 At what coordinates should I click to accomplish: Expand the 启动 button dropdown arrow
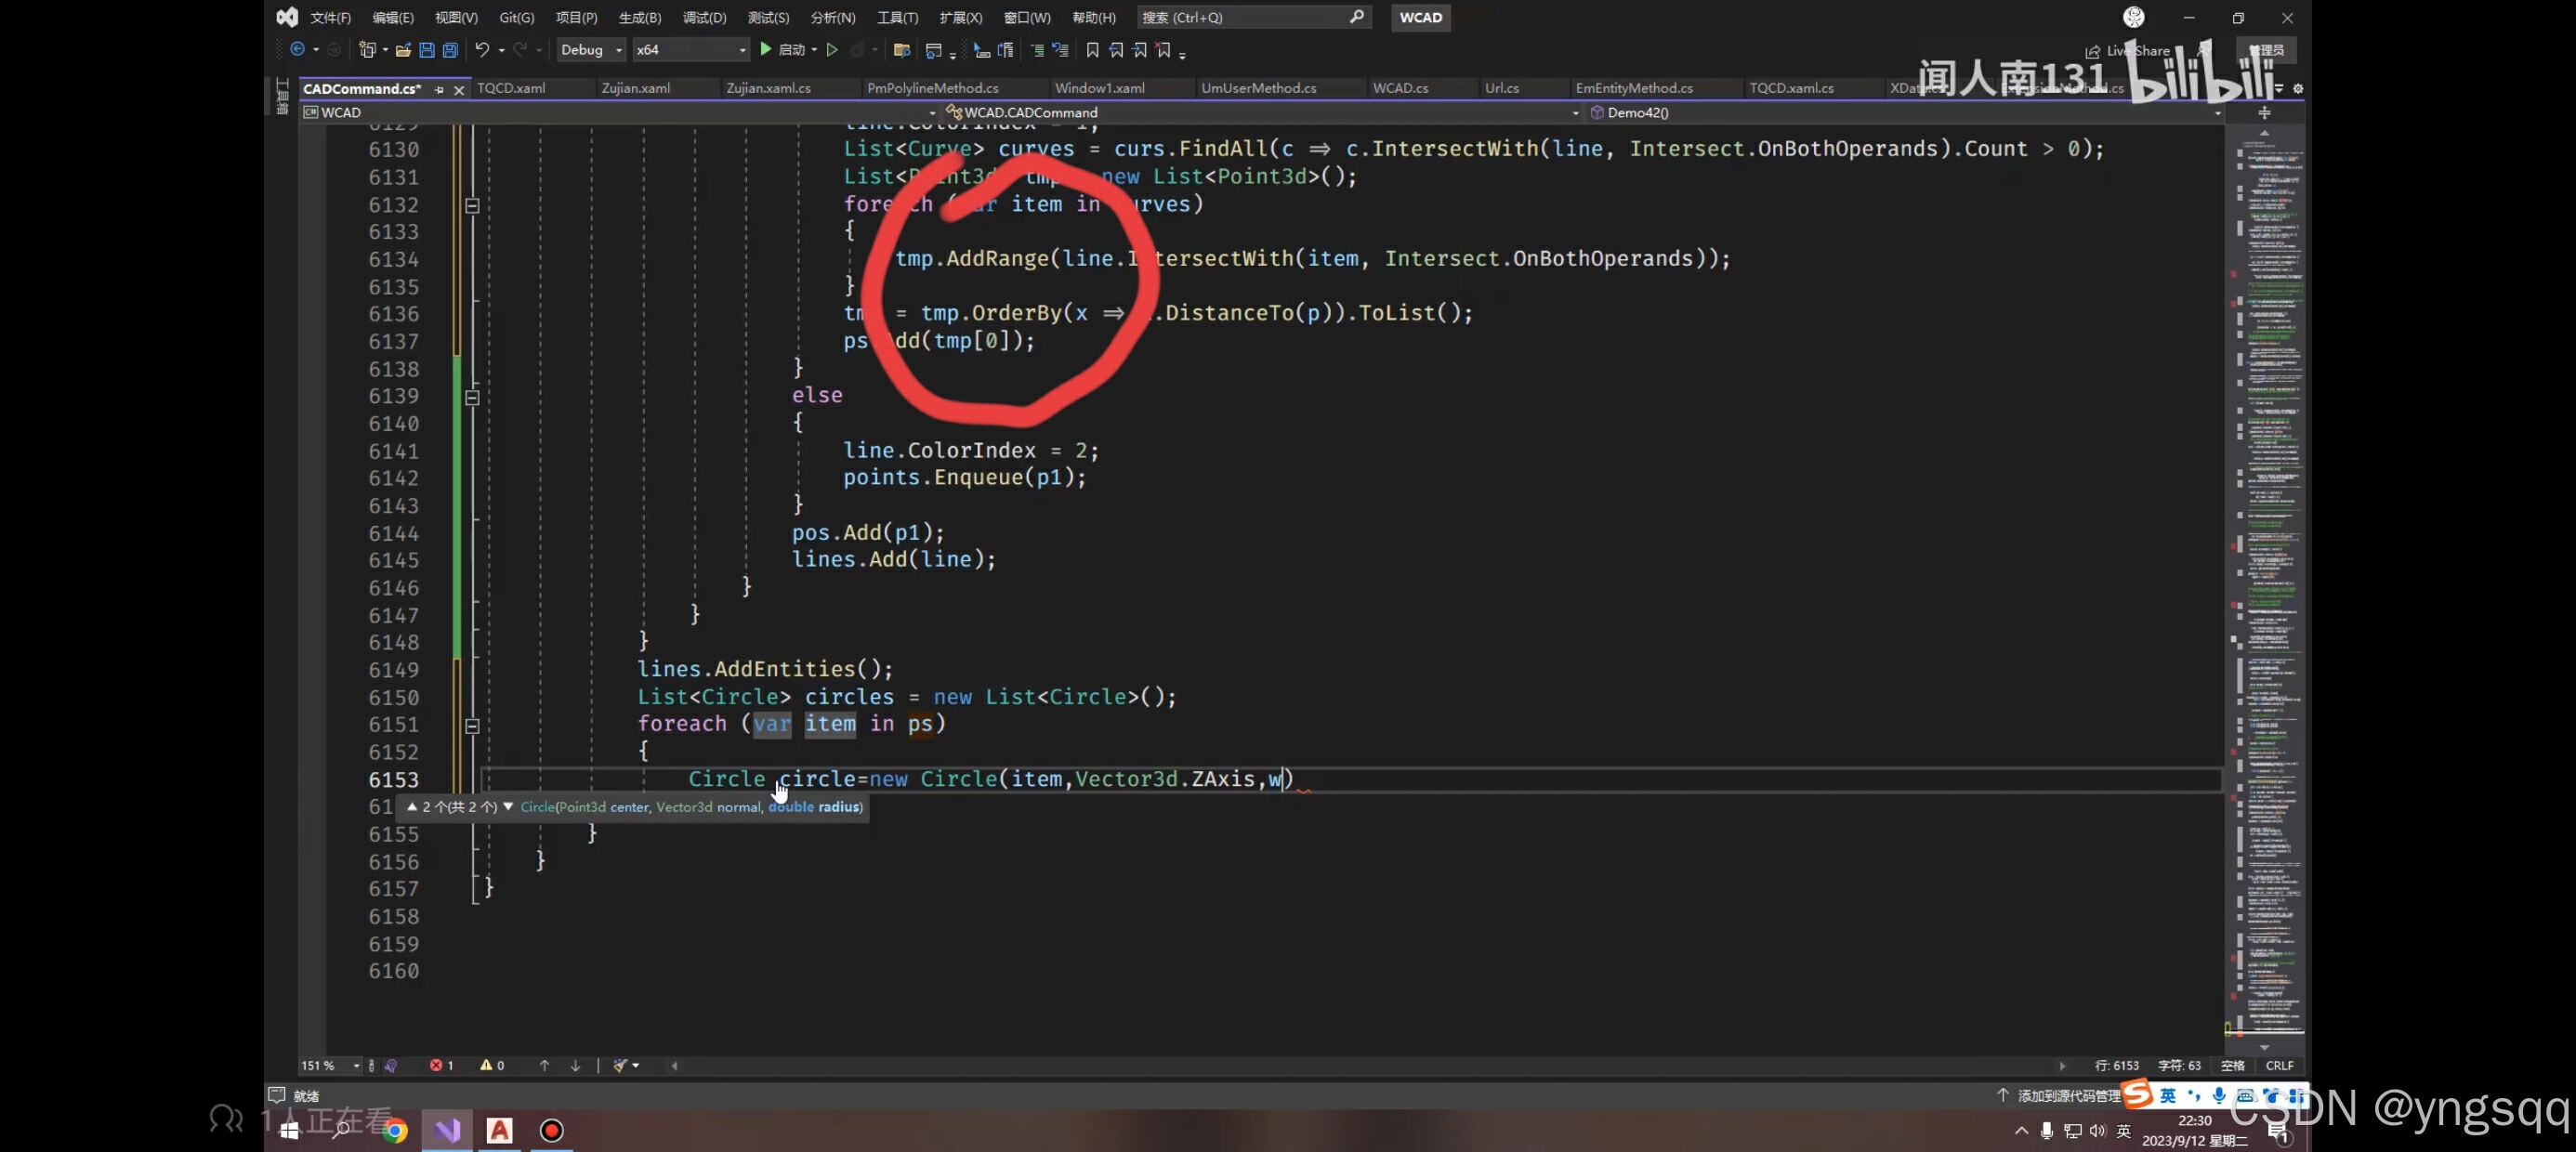tap(815, 49)
